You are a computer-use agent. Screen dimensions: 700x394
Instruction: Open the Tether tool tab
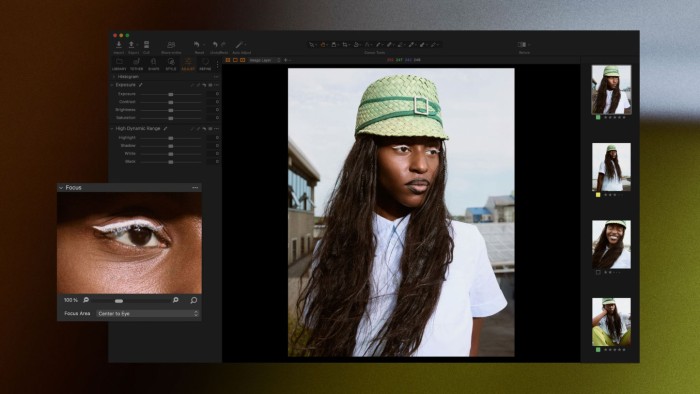[137, 64]
